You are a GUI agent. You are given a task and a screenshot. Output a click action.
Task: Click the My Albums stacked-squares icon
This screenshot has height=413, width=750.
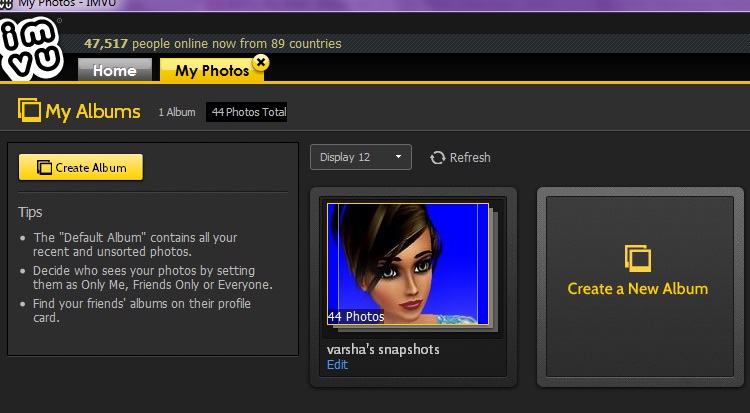(x=29, y=110)
